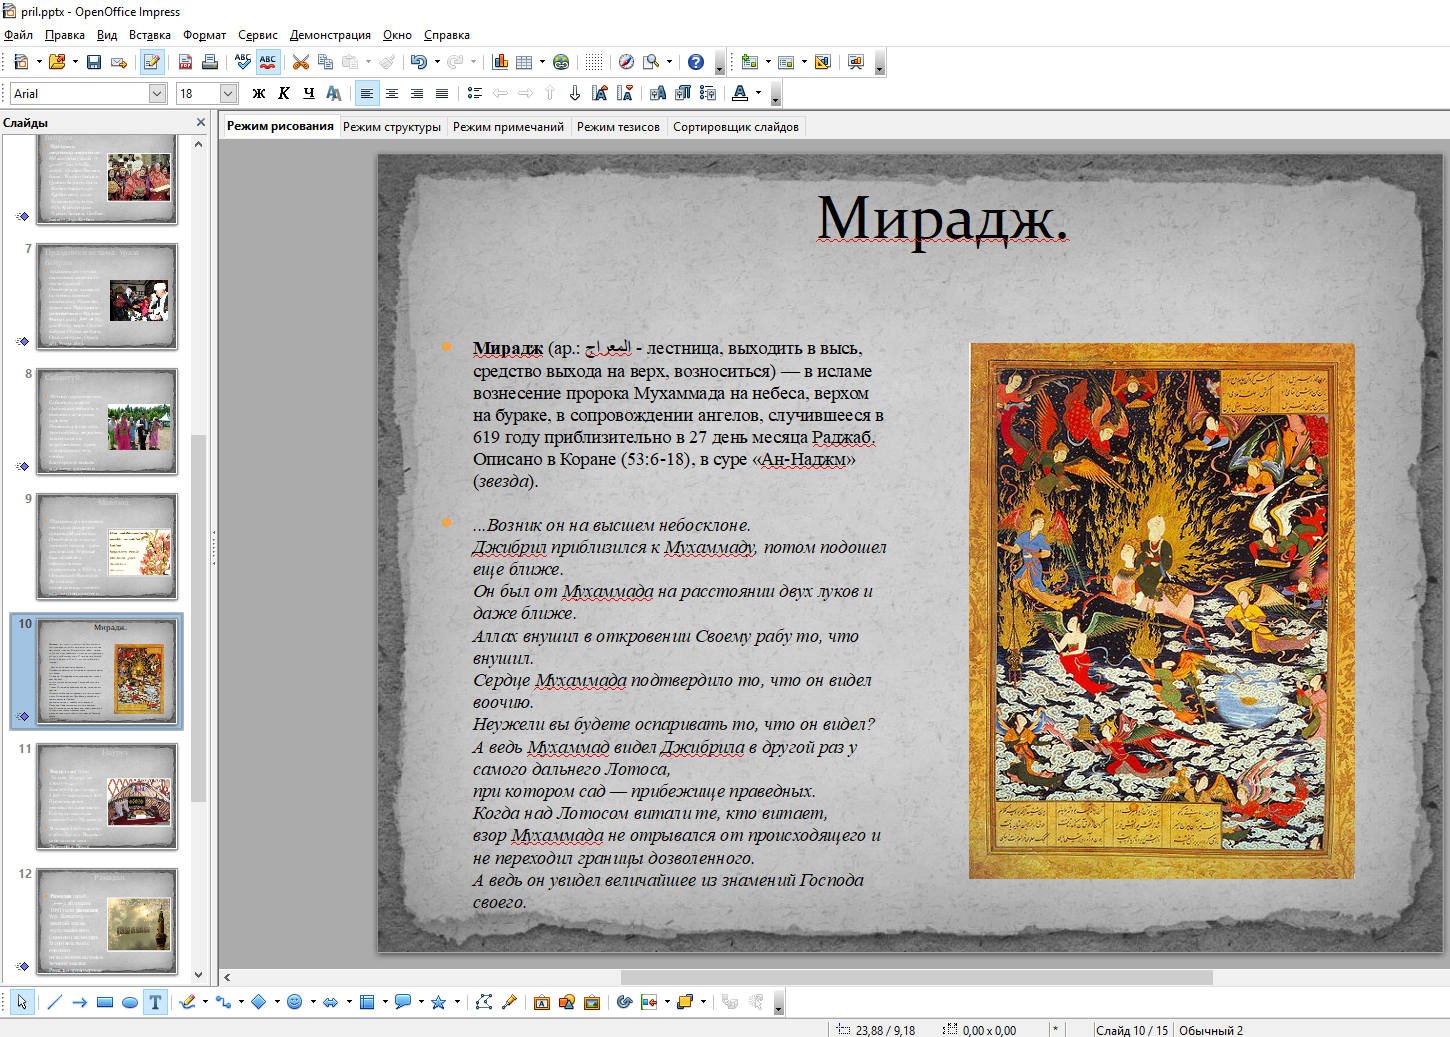Select the Ellipse drawing tool
1450x1037 pixels.
[130, 1002]
